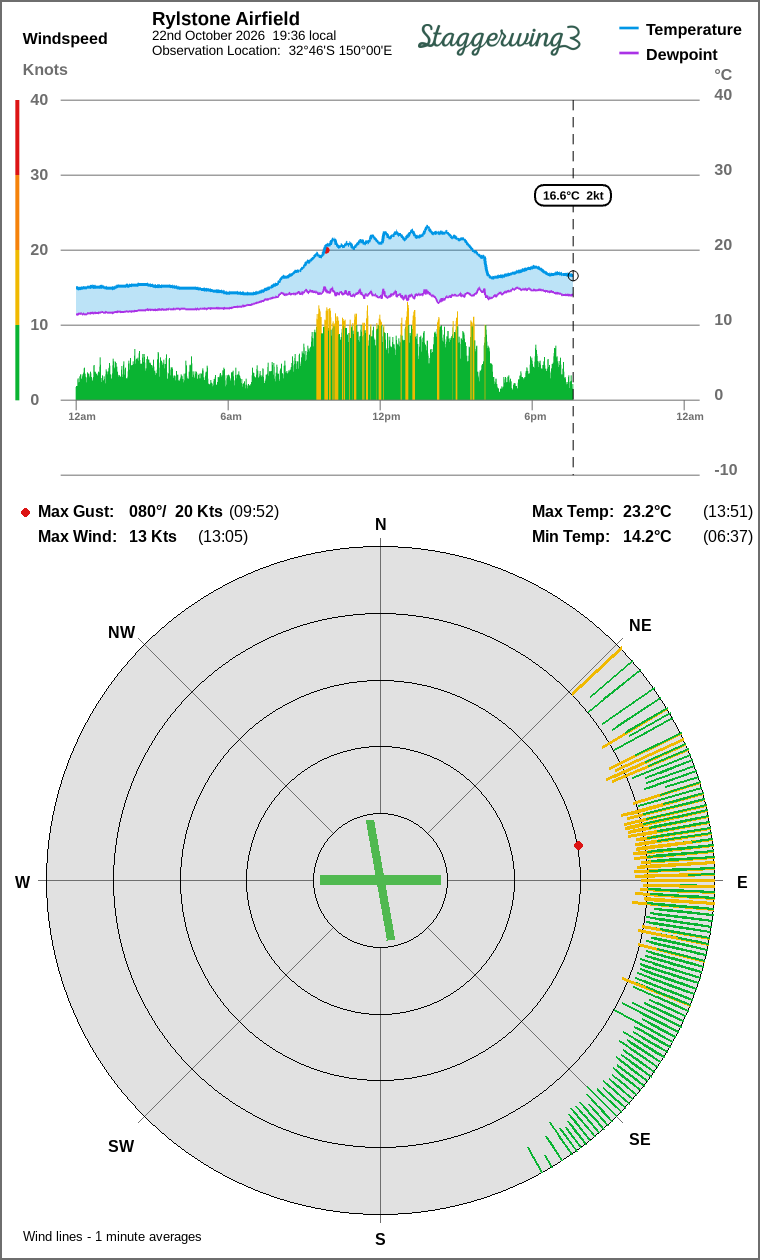Click the Observation Location coordinates
760x1260 pixels.
340,50
